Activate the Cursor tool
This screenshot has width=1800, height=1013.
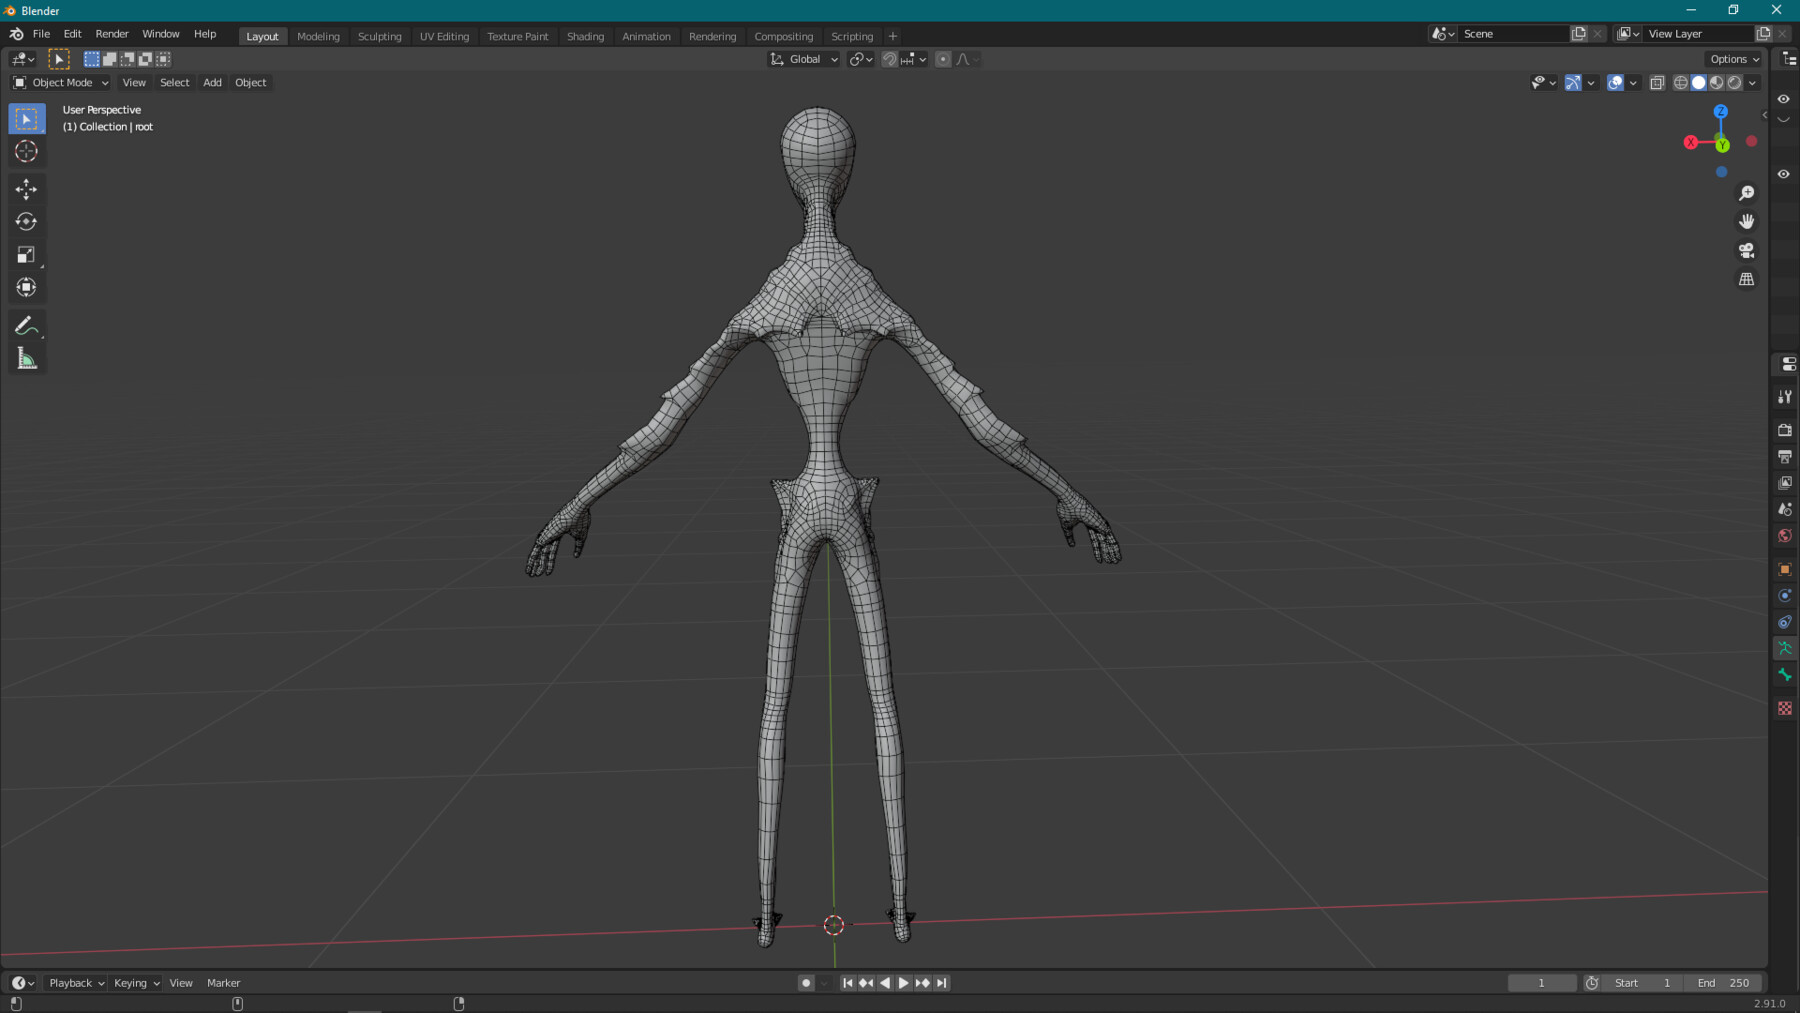pyautogui.click(x=26, y=151)
